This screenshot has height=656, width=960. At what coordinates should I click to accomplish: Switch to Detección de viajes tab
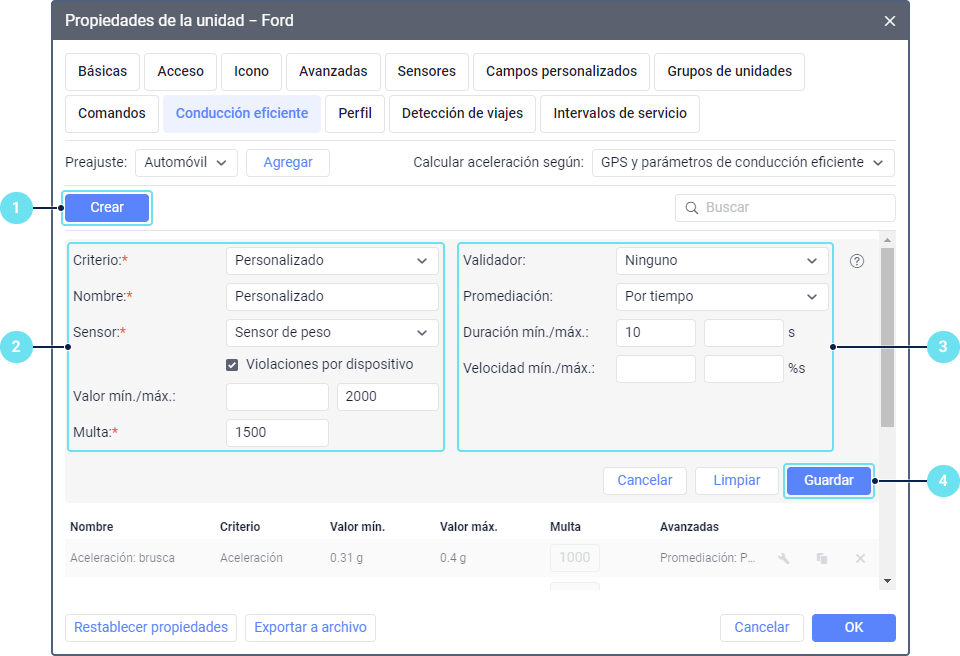[462, 113]
